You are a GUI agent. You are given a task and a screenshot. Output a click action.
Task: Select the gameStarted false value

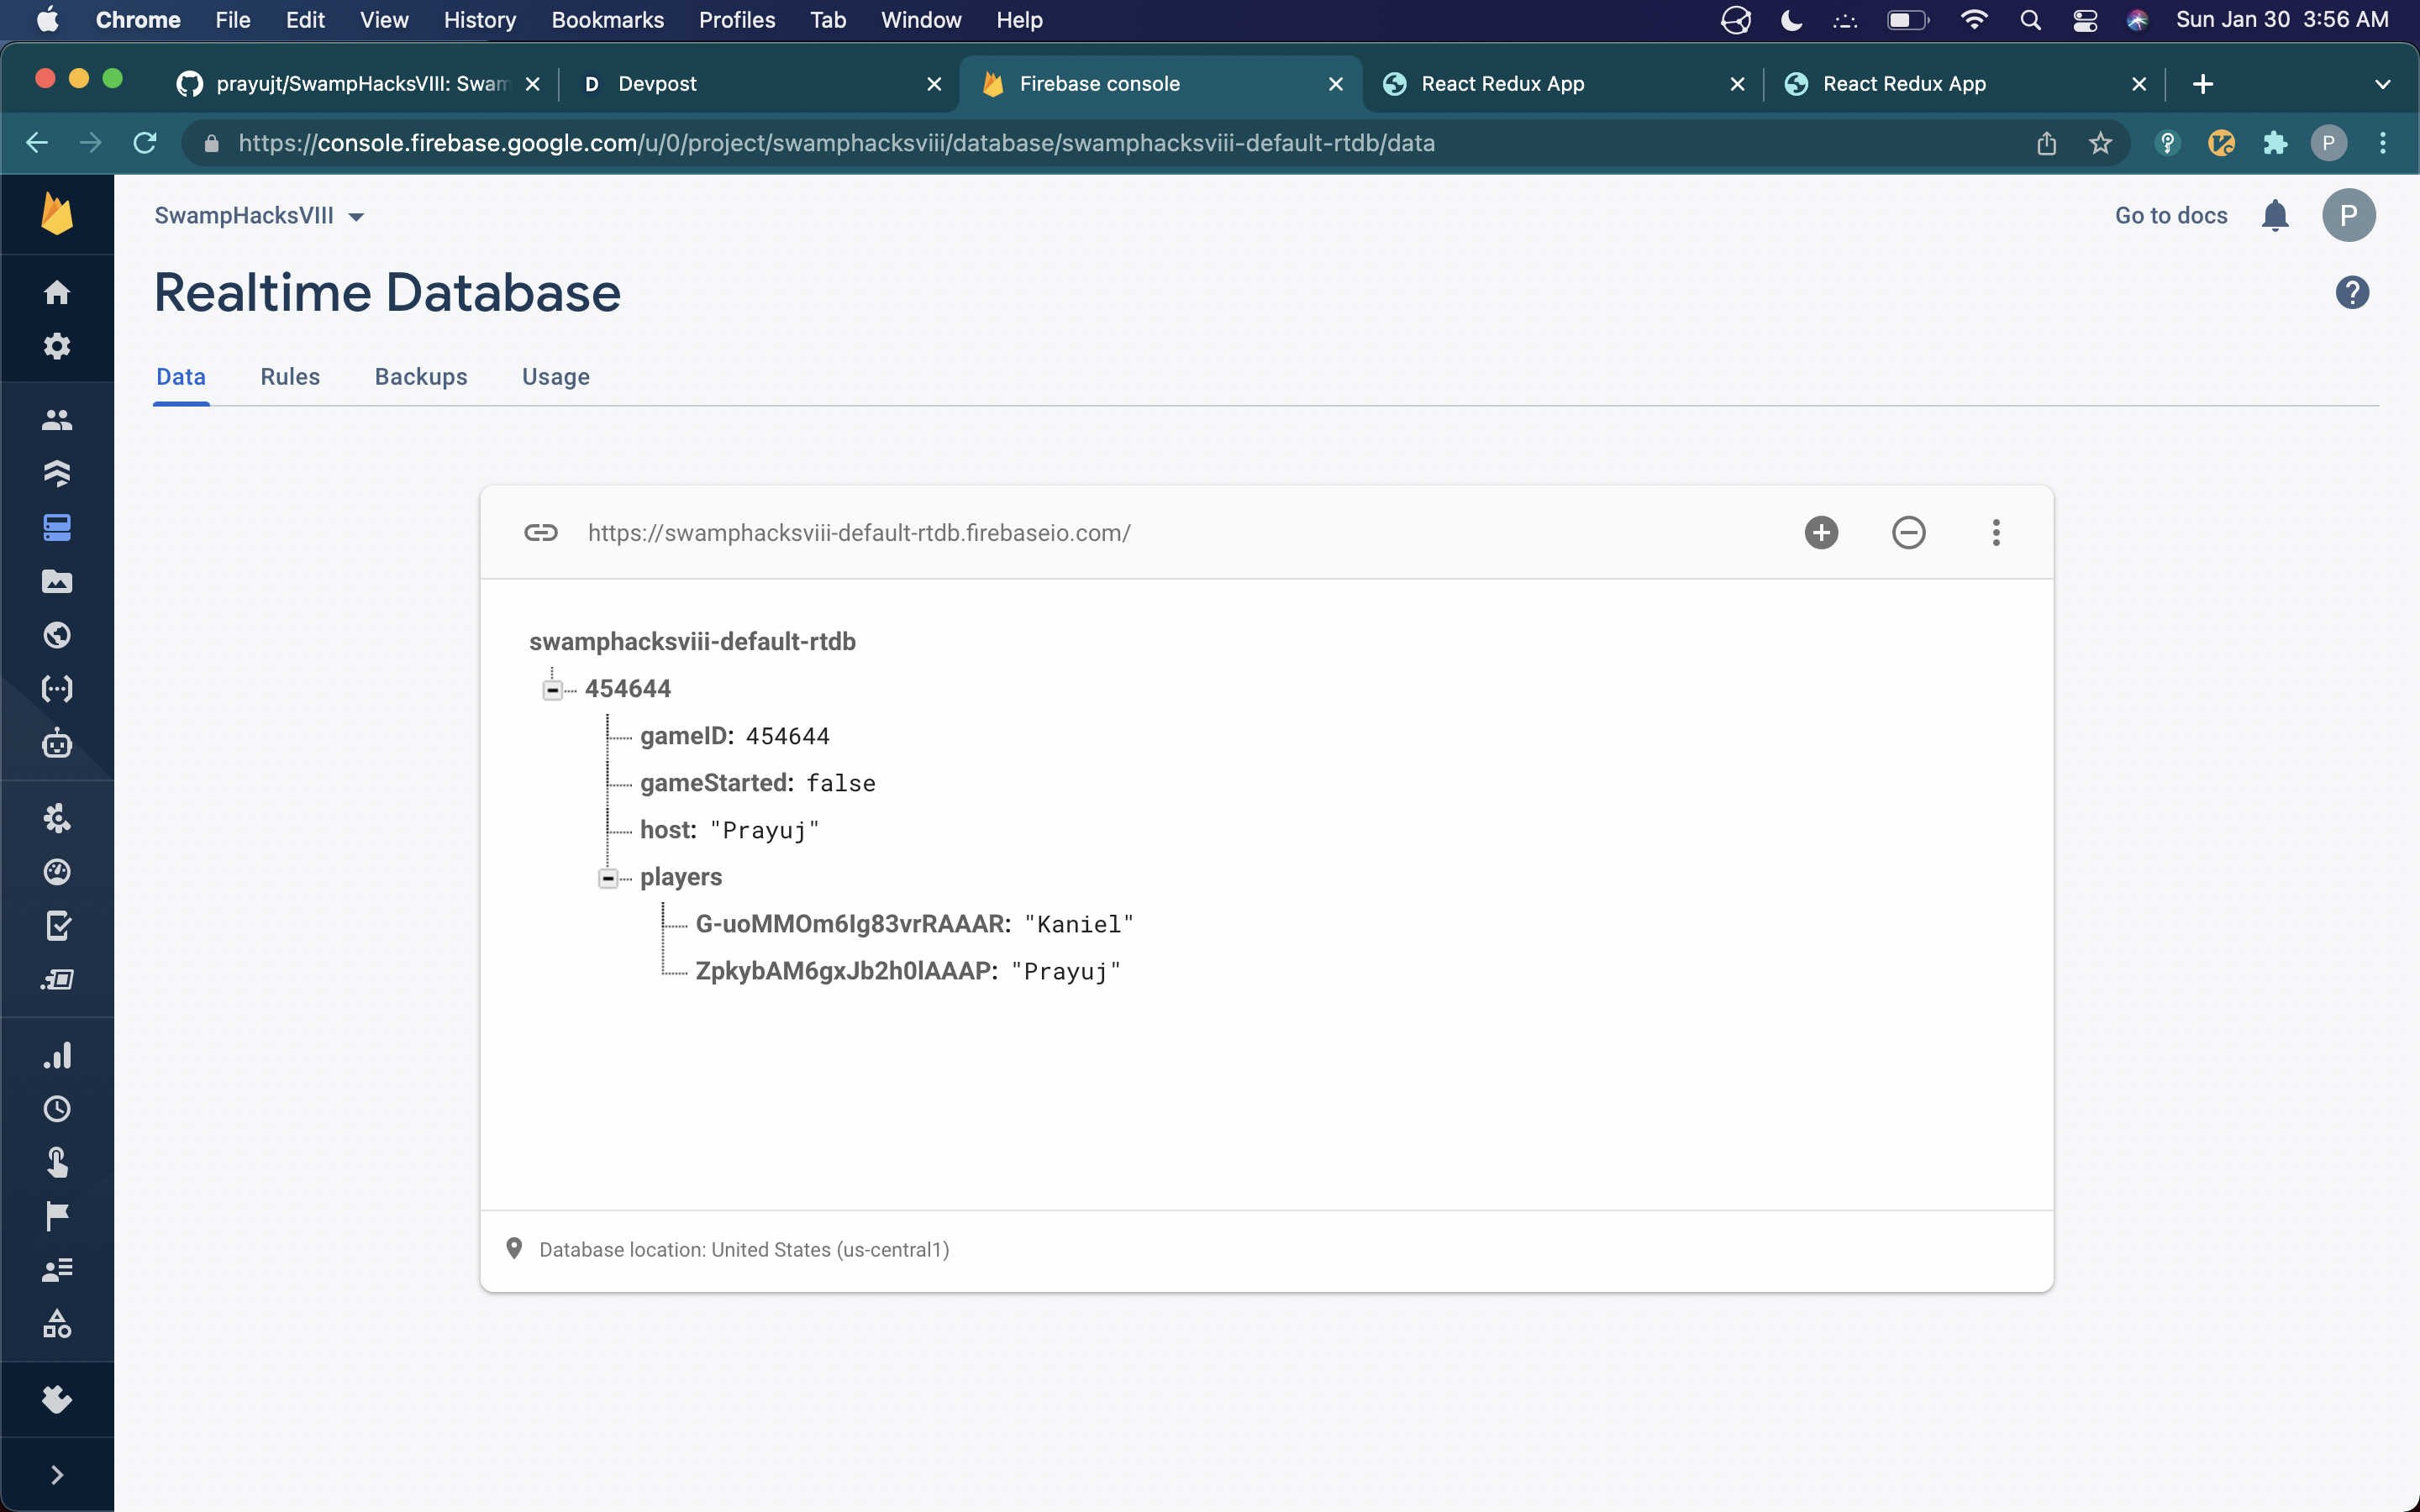pos(840,783)
